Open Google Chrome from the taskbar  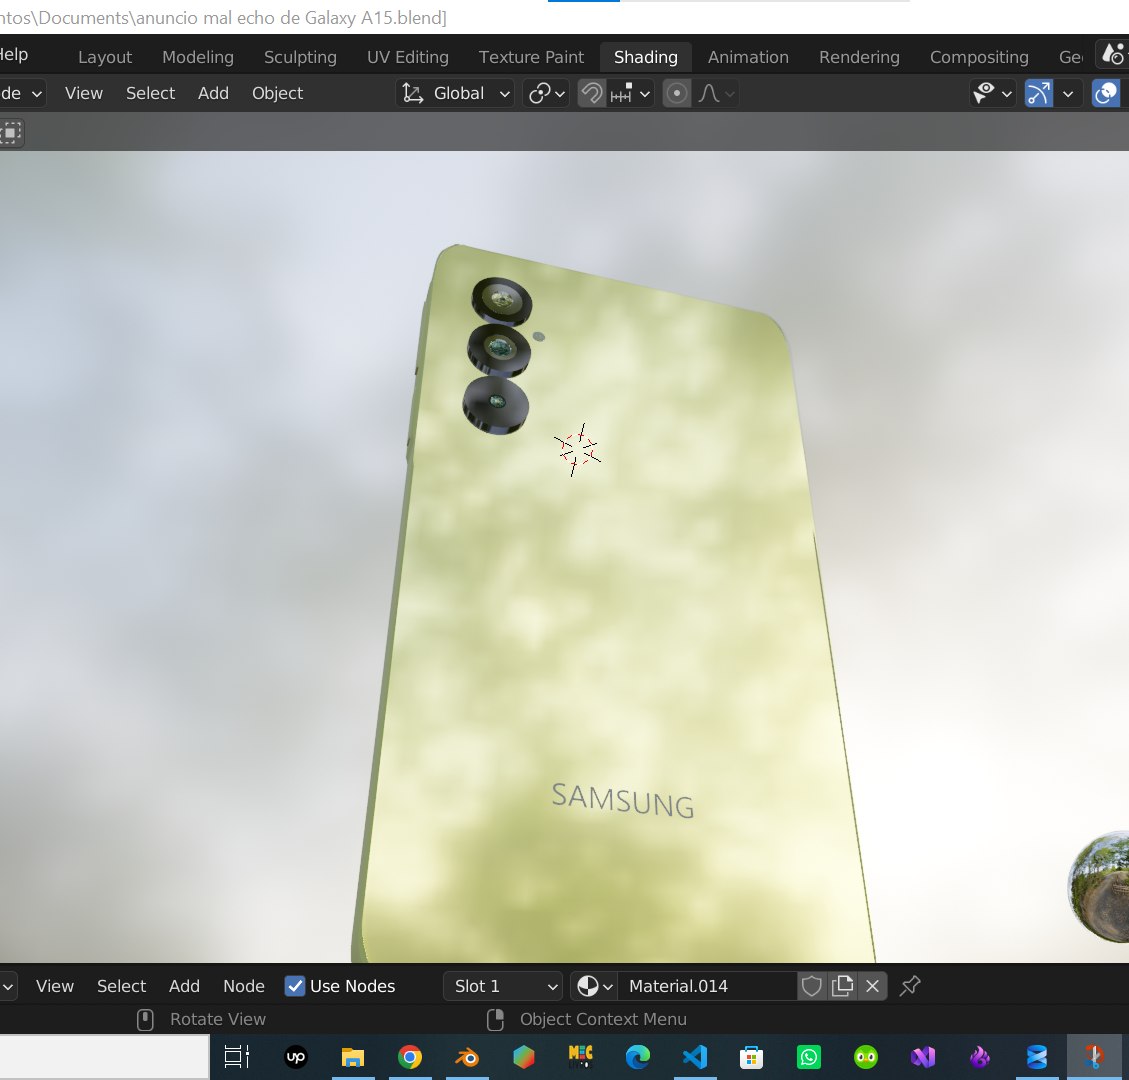point(410,1057)
